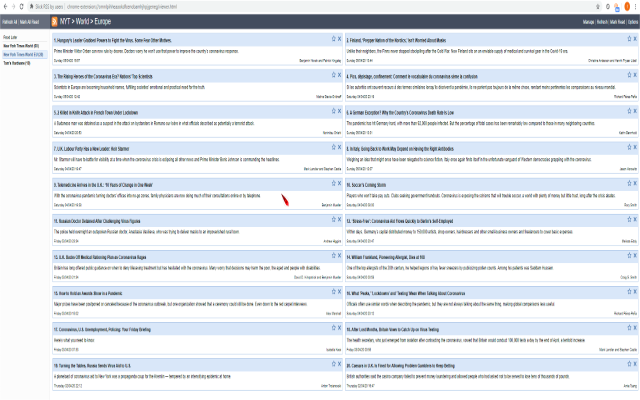The image size is (640, 400).
Task: Star article 18 Britain Vows to Catch Up
Action: pos(629,328)
